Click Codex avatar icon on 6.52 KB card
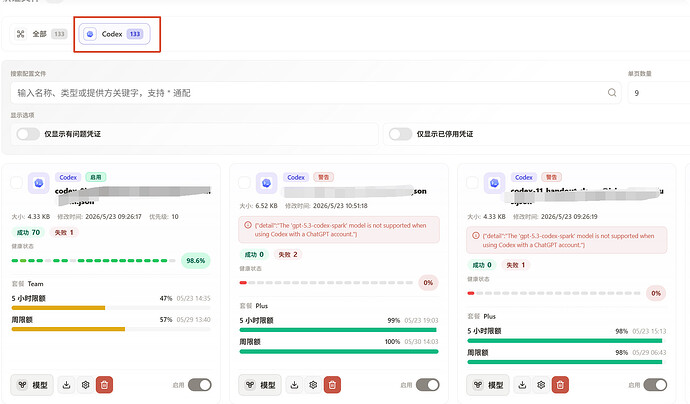The height and width of the screenshot is (404, 690). click(267, 183)
